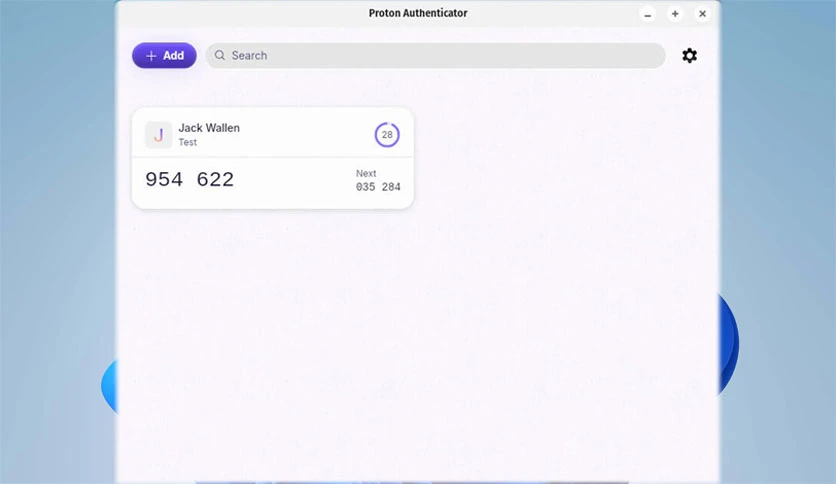Focus the Search input field

coord(436,55)
